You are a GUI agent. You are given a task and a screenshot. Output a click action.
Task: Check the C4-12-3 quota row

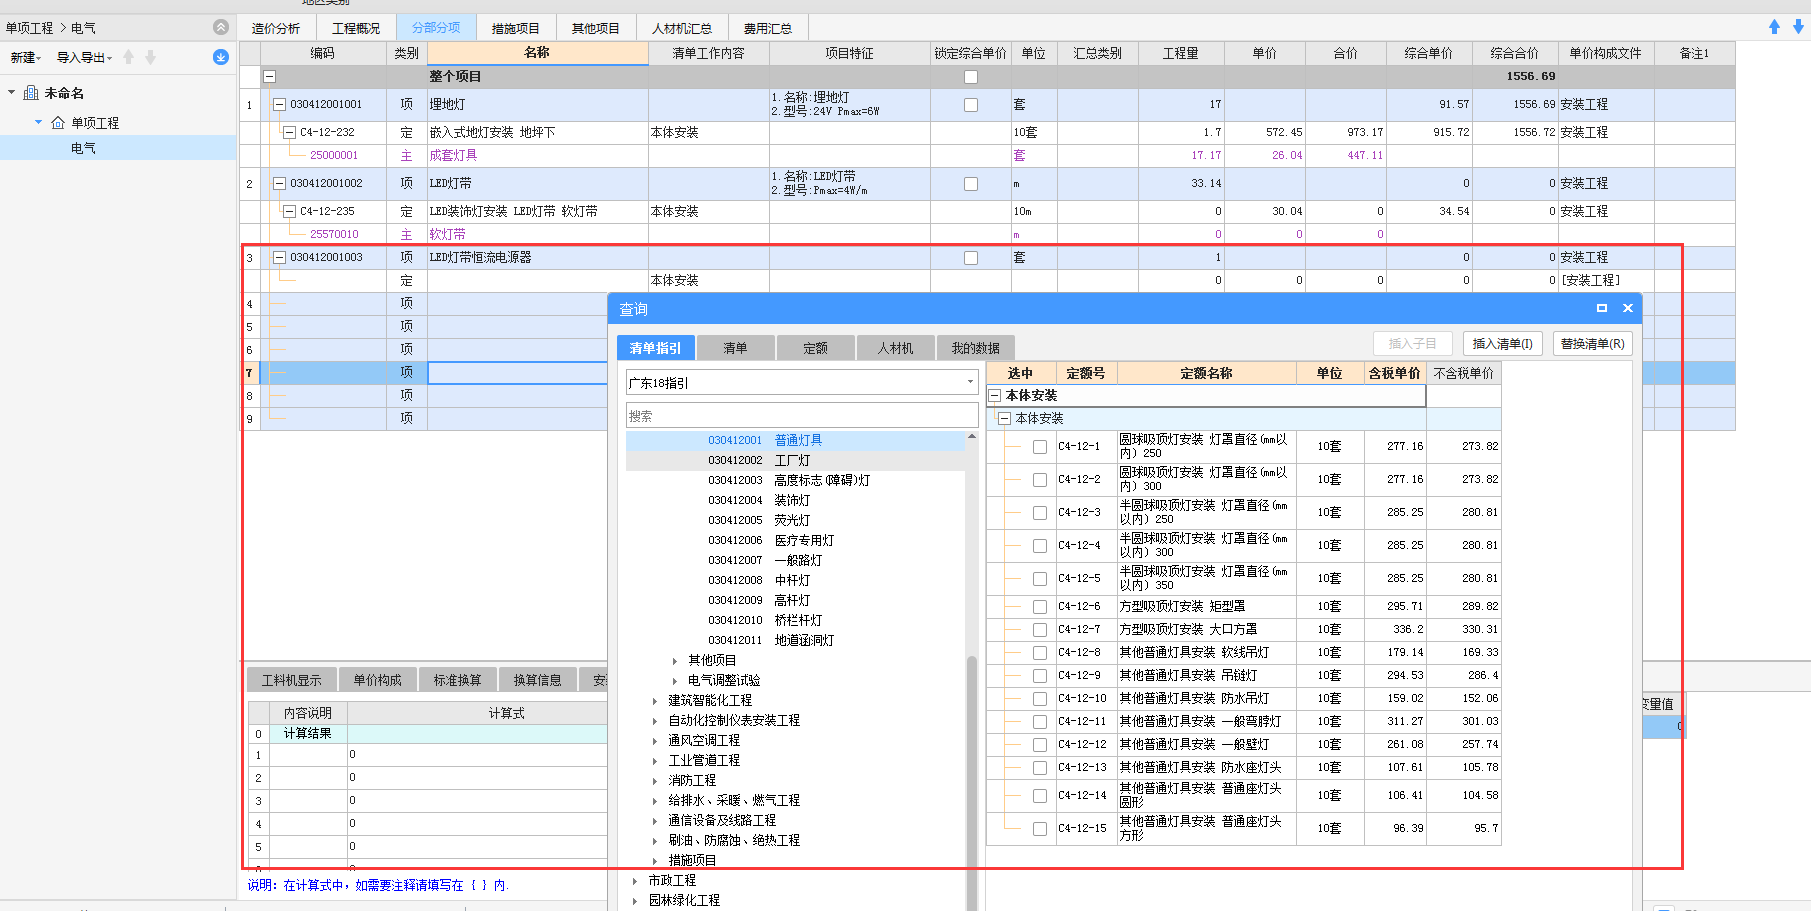point(1040,513)
